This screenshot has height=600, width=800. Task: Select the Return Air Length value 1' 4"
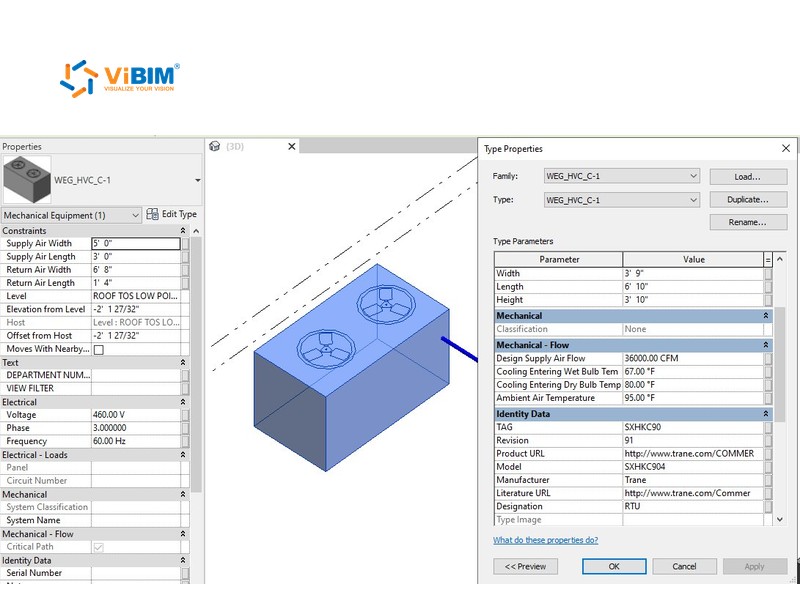pyautogui.click(x=136, y=283)
